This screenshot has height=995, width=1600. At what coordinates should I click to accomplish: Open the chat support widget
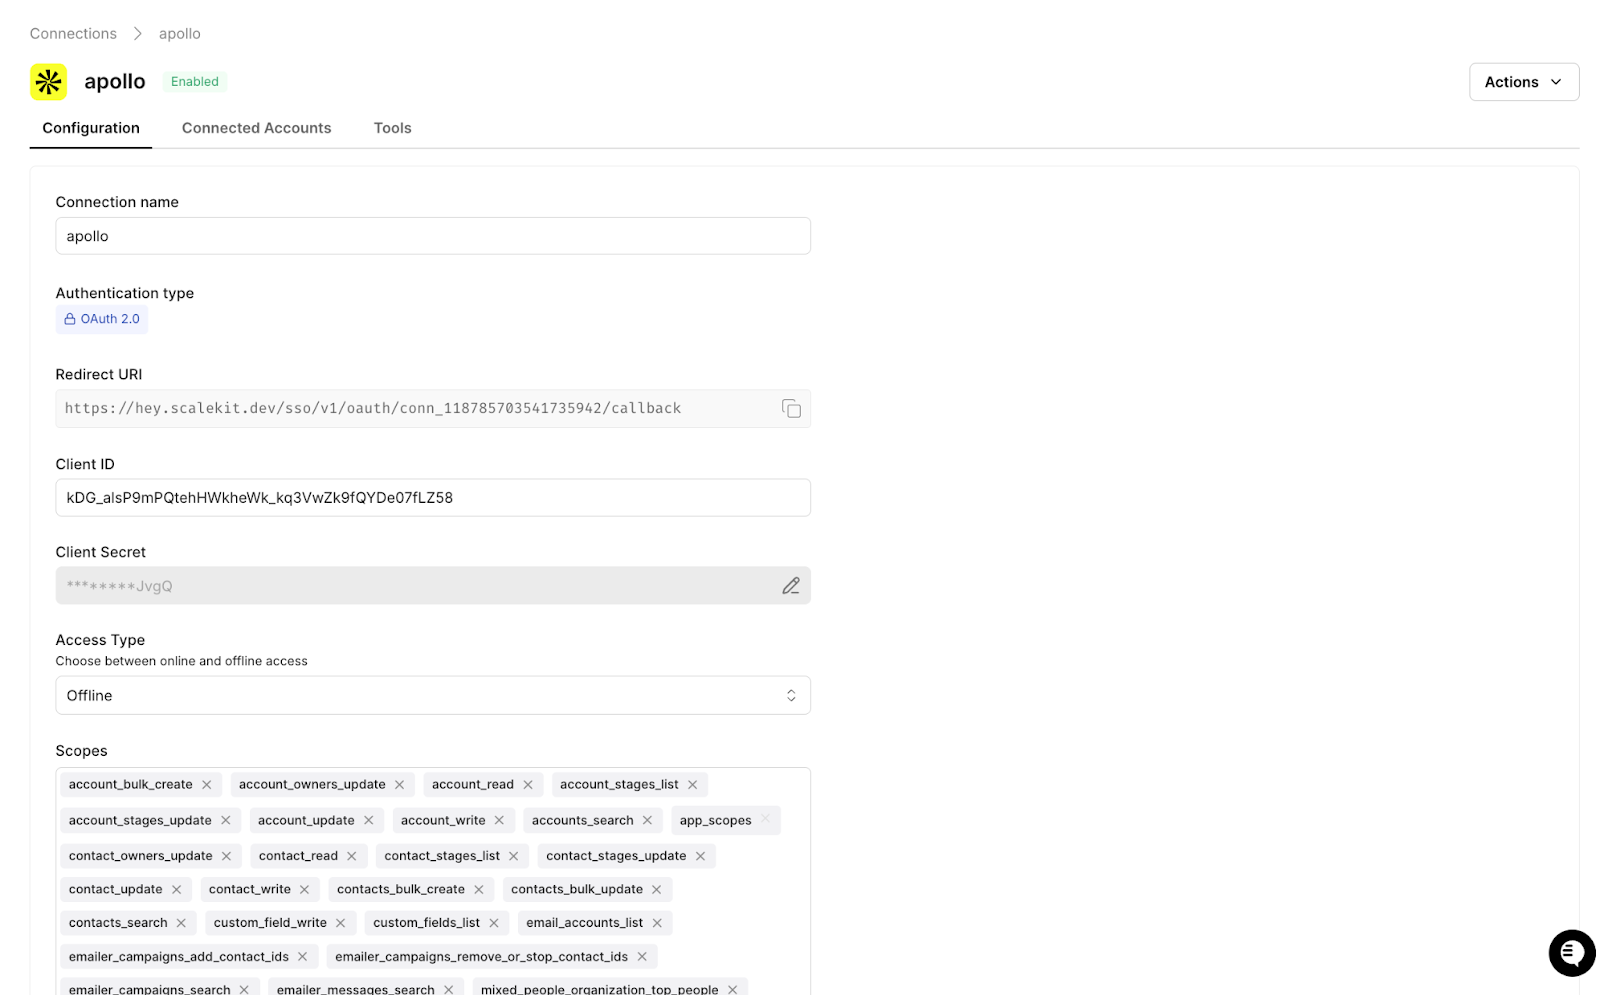pyautogui.click(x=1572, y=952)
